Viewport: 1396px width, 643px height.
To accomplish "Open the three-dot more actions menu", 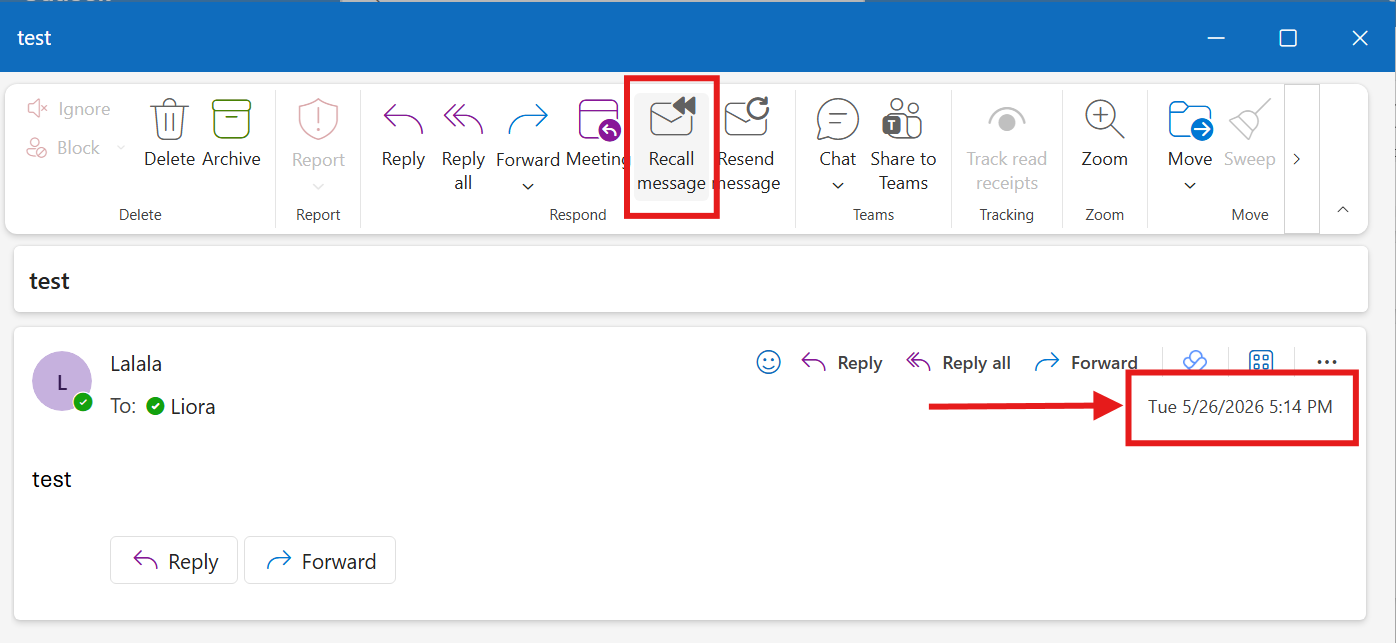I will (1327, 363).
